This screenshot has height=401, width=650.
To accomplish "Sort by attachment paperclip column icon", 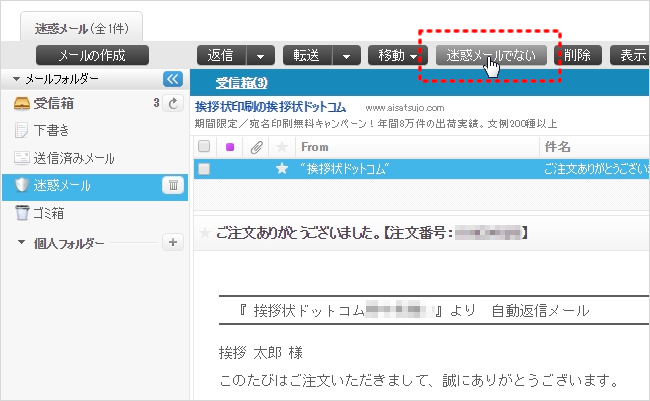I will (x=257, y=147).
